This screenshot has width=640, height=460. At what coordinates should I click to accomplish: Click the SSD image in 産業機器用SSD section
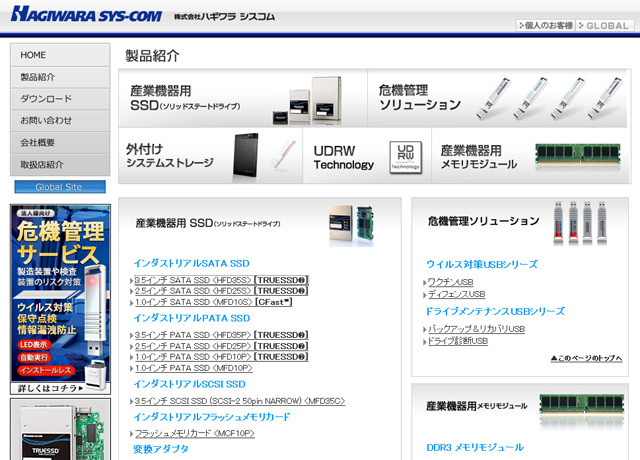[351, 225]
